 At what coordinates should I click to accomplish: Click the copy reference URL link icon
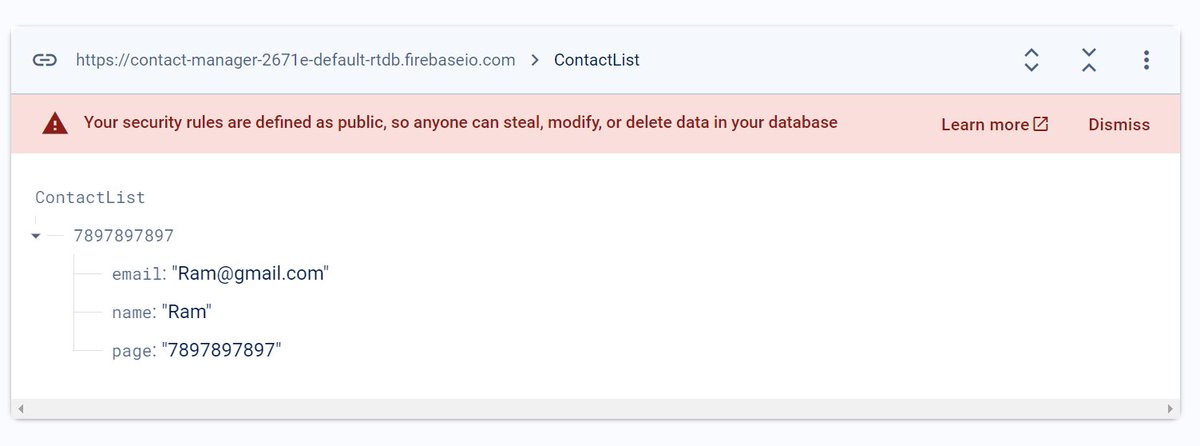click(x=44, y=60)
